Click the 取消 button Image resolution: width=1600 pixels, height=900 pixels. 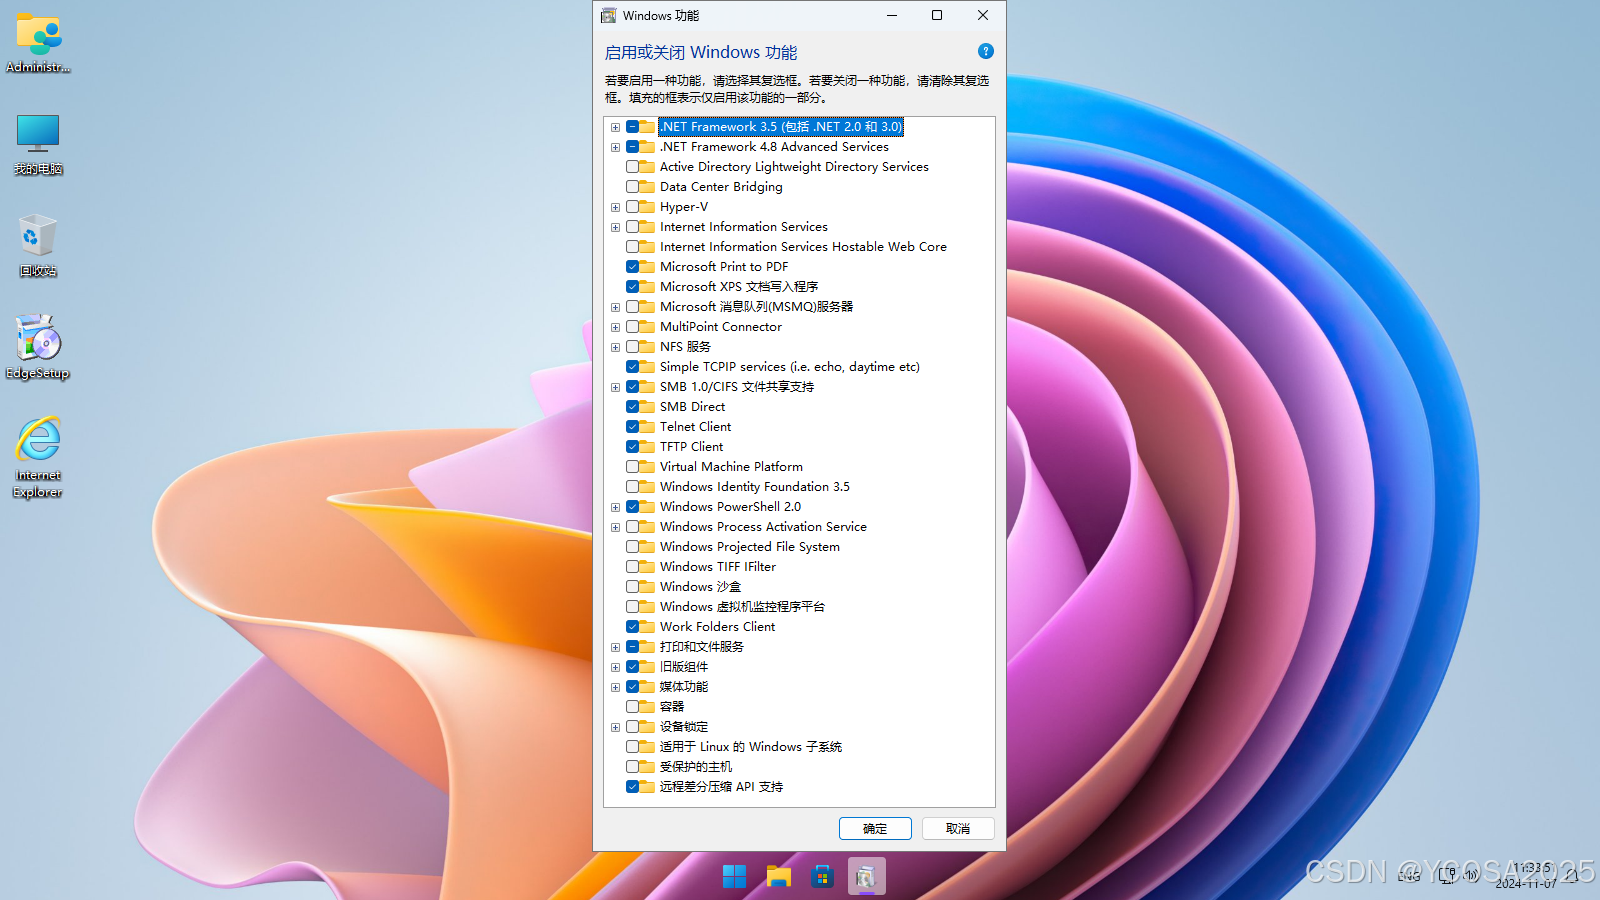pos(958,829)
